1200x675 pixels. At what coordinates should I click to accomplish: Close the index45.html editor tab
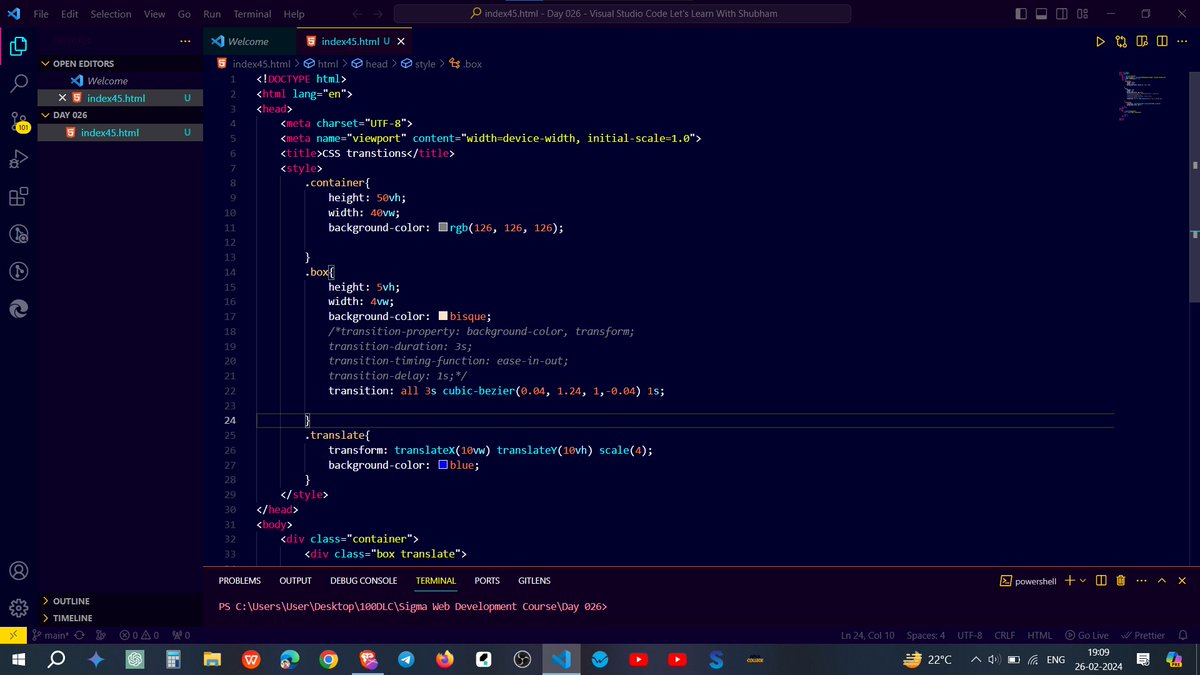point(401,42)
